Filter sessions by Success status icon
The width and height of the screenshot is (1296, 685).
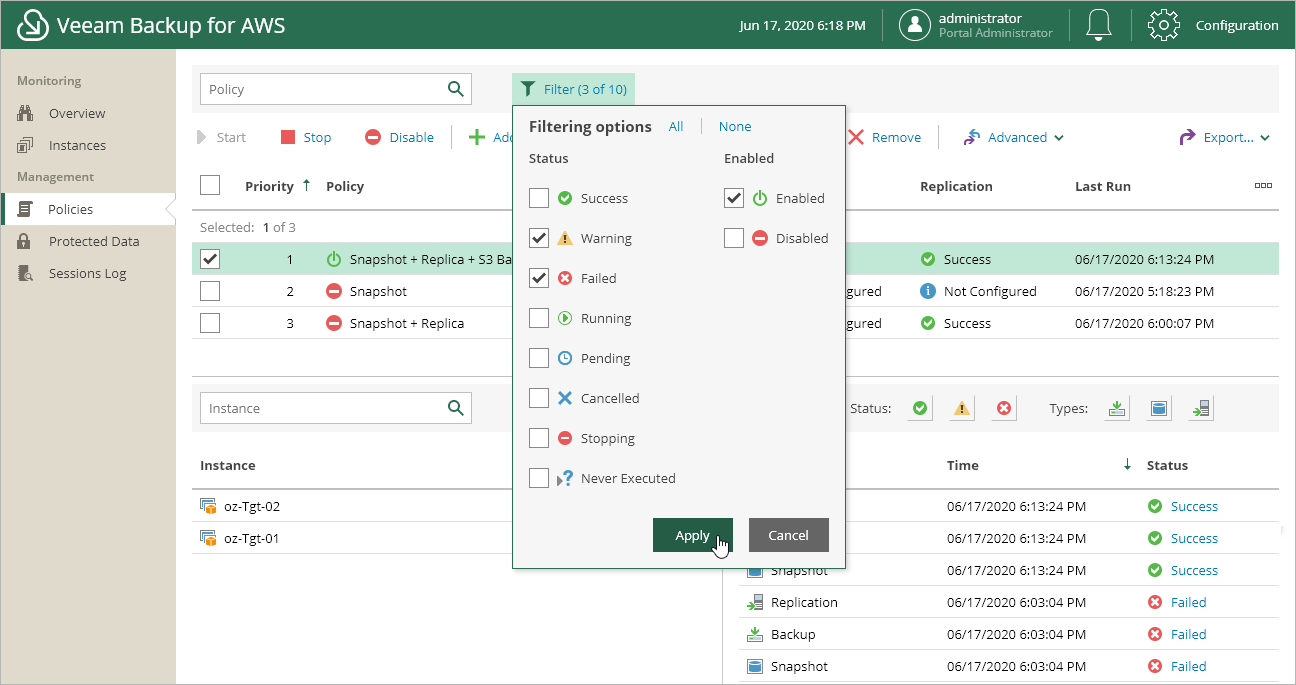(x=920, y=408)
